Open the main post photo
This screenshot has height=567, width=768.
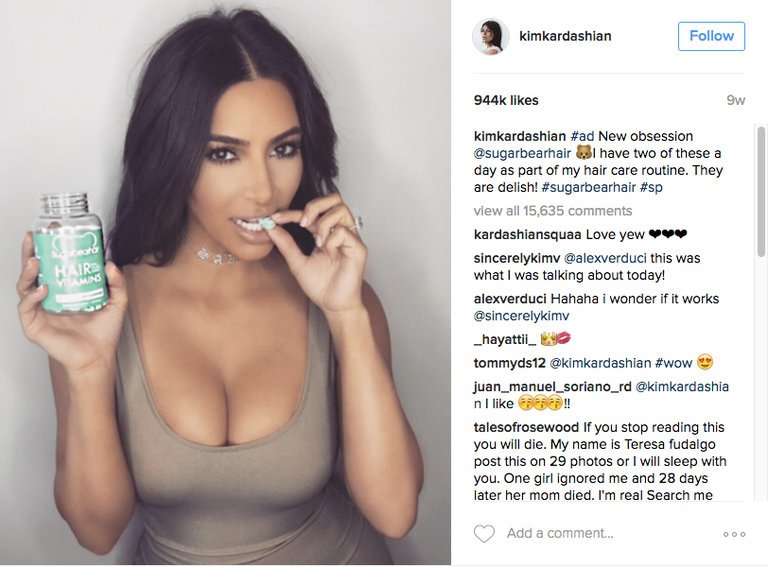225,283
